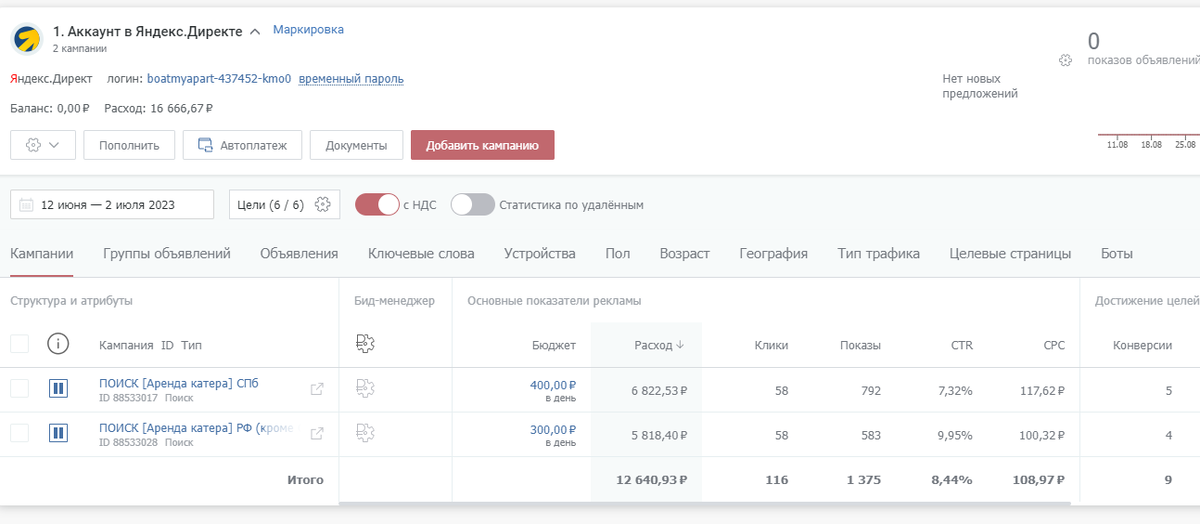1200x524 pixels.
Task: Select checkbox for campaign РФ row
Action: (19, 433)
